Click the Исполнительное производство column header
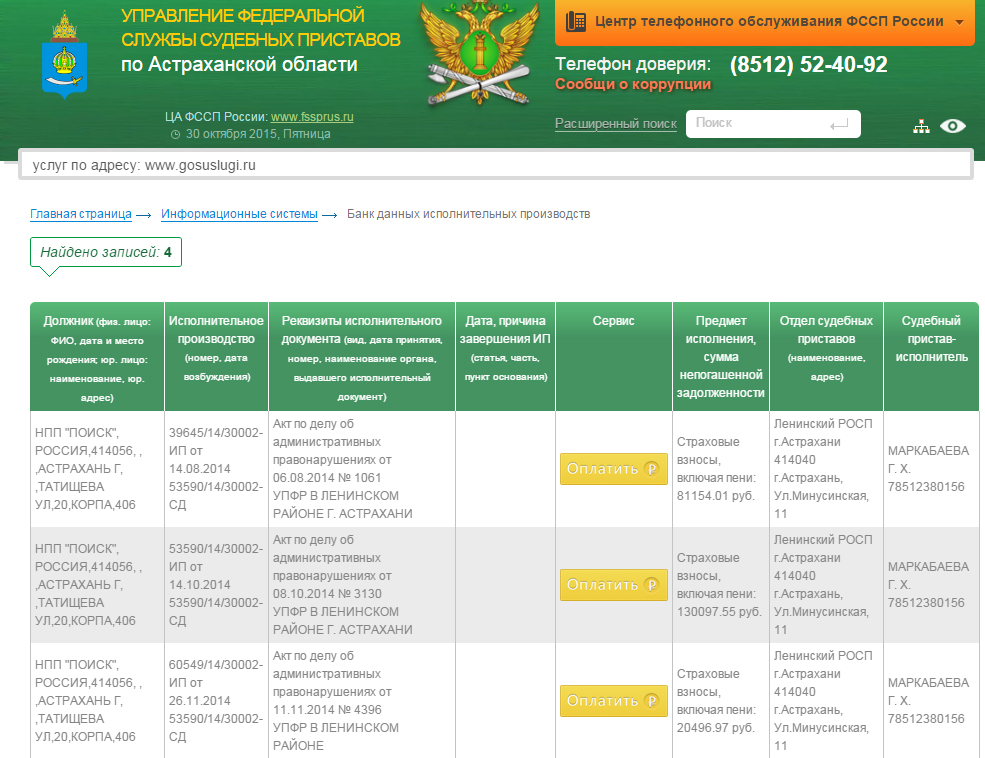 point(216,357)
